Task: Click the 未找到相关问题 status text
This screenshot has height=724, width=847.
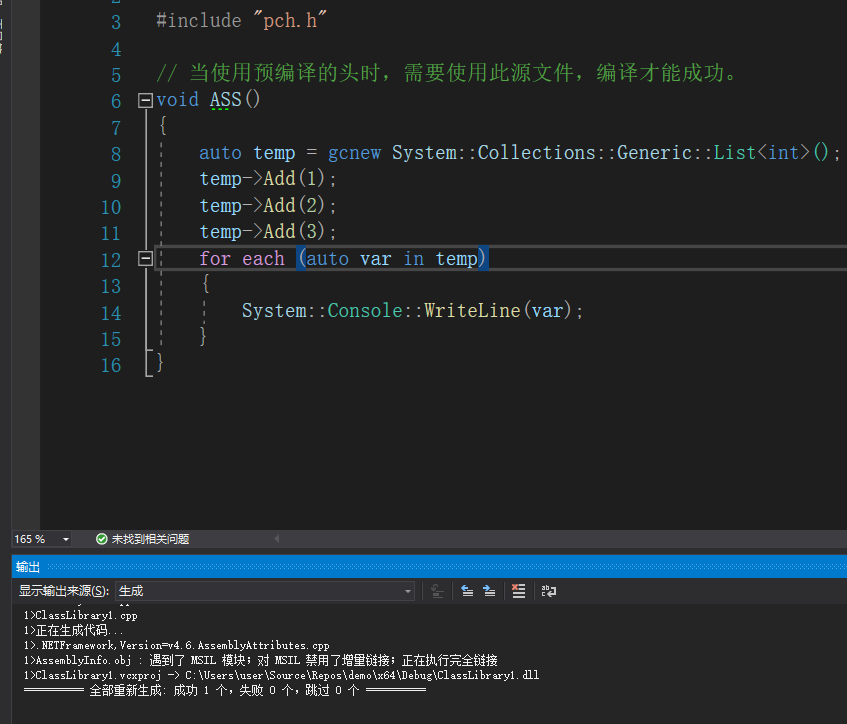Action: point(150,539)
